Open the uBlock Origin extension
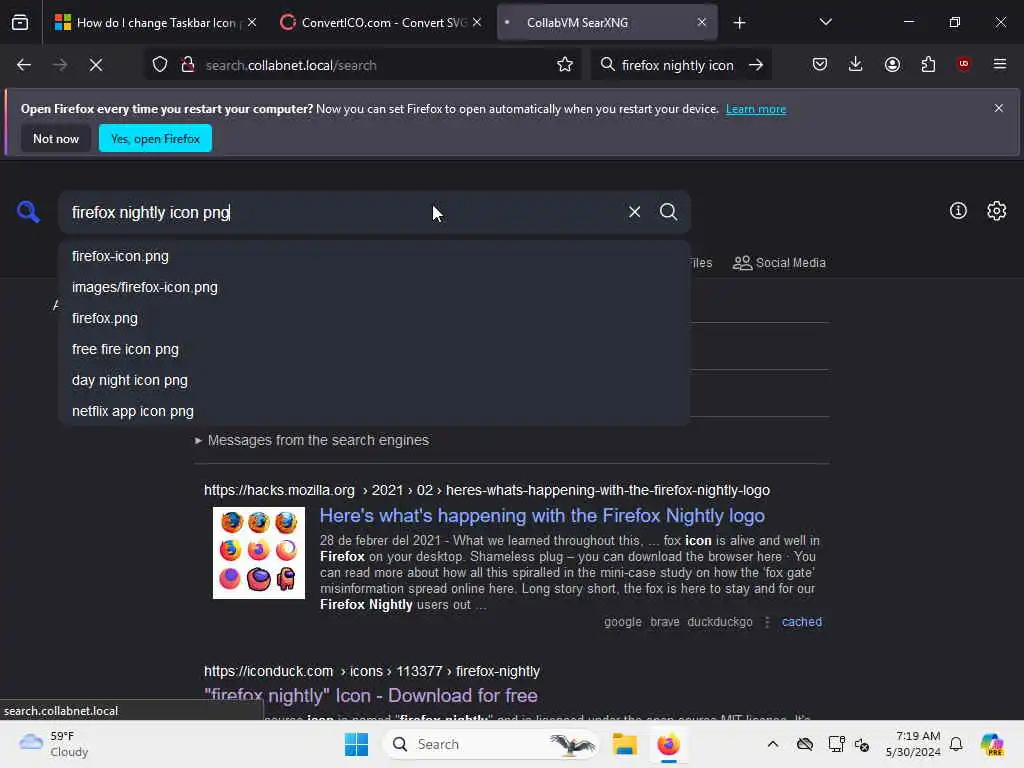The height and width of the screenshot is (768, 1024). pos(963,64)
